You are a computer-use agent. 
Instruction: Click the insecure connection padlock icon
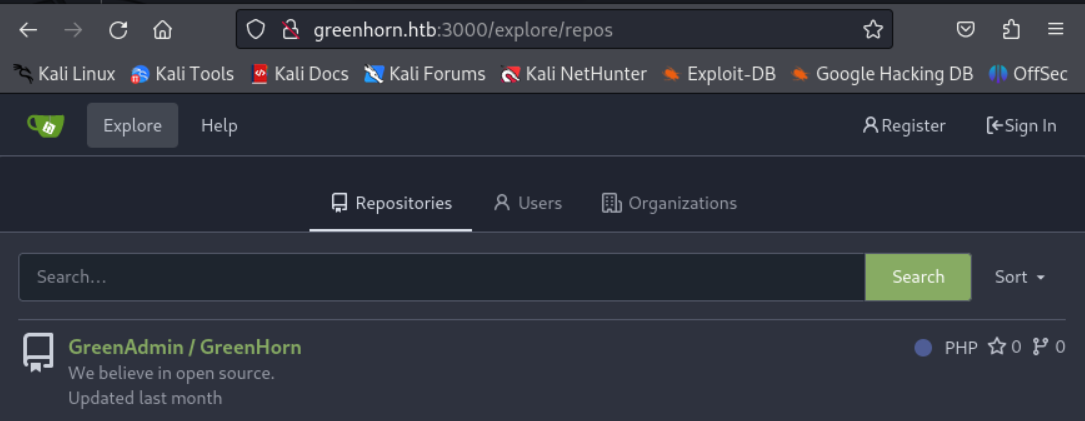290,30
